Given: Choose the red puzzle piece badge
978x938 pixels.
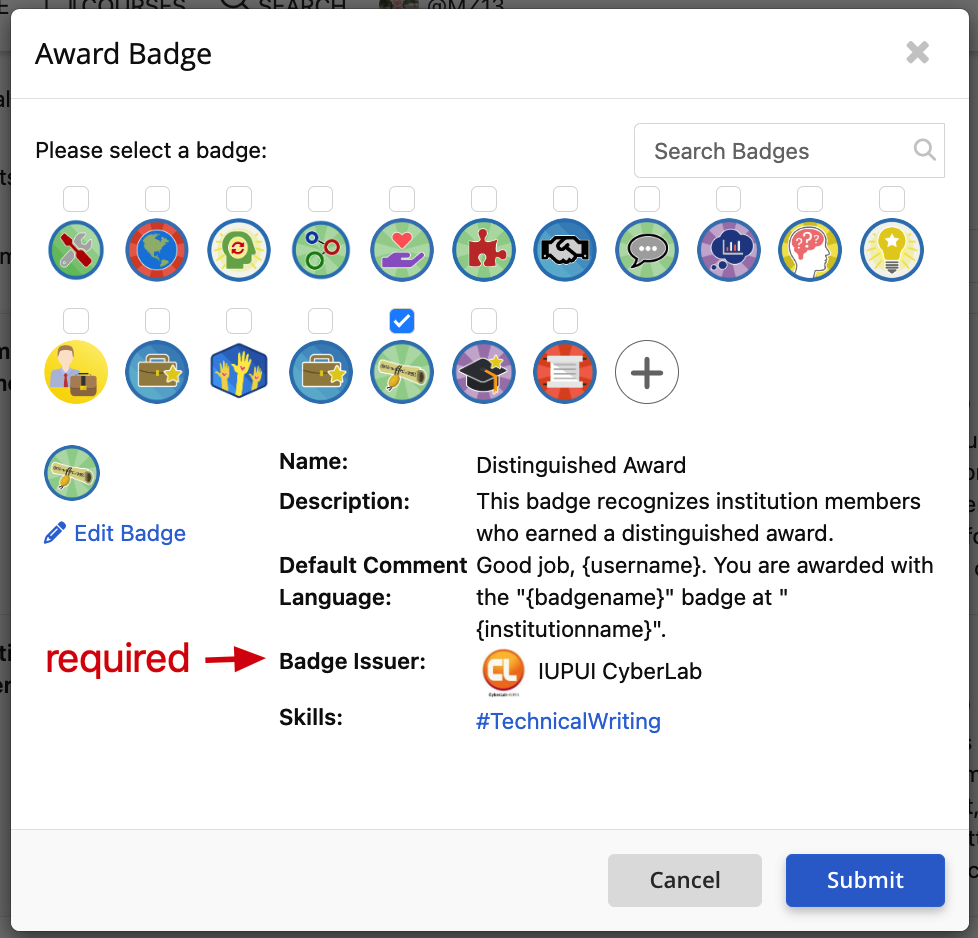Looking at the screenshot, I should [x=484, y=250].
